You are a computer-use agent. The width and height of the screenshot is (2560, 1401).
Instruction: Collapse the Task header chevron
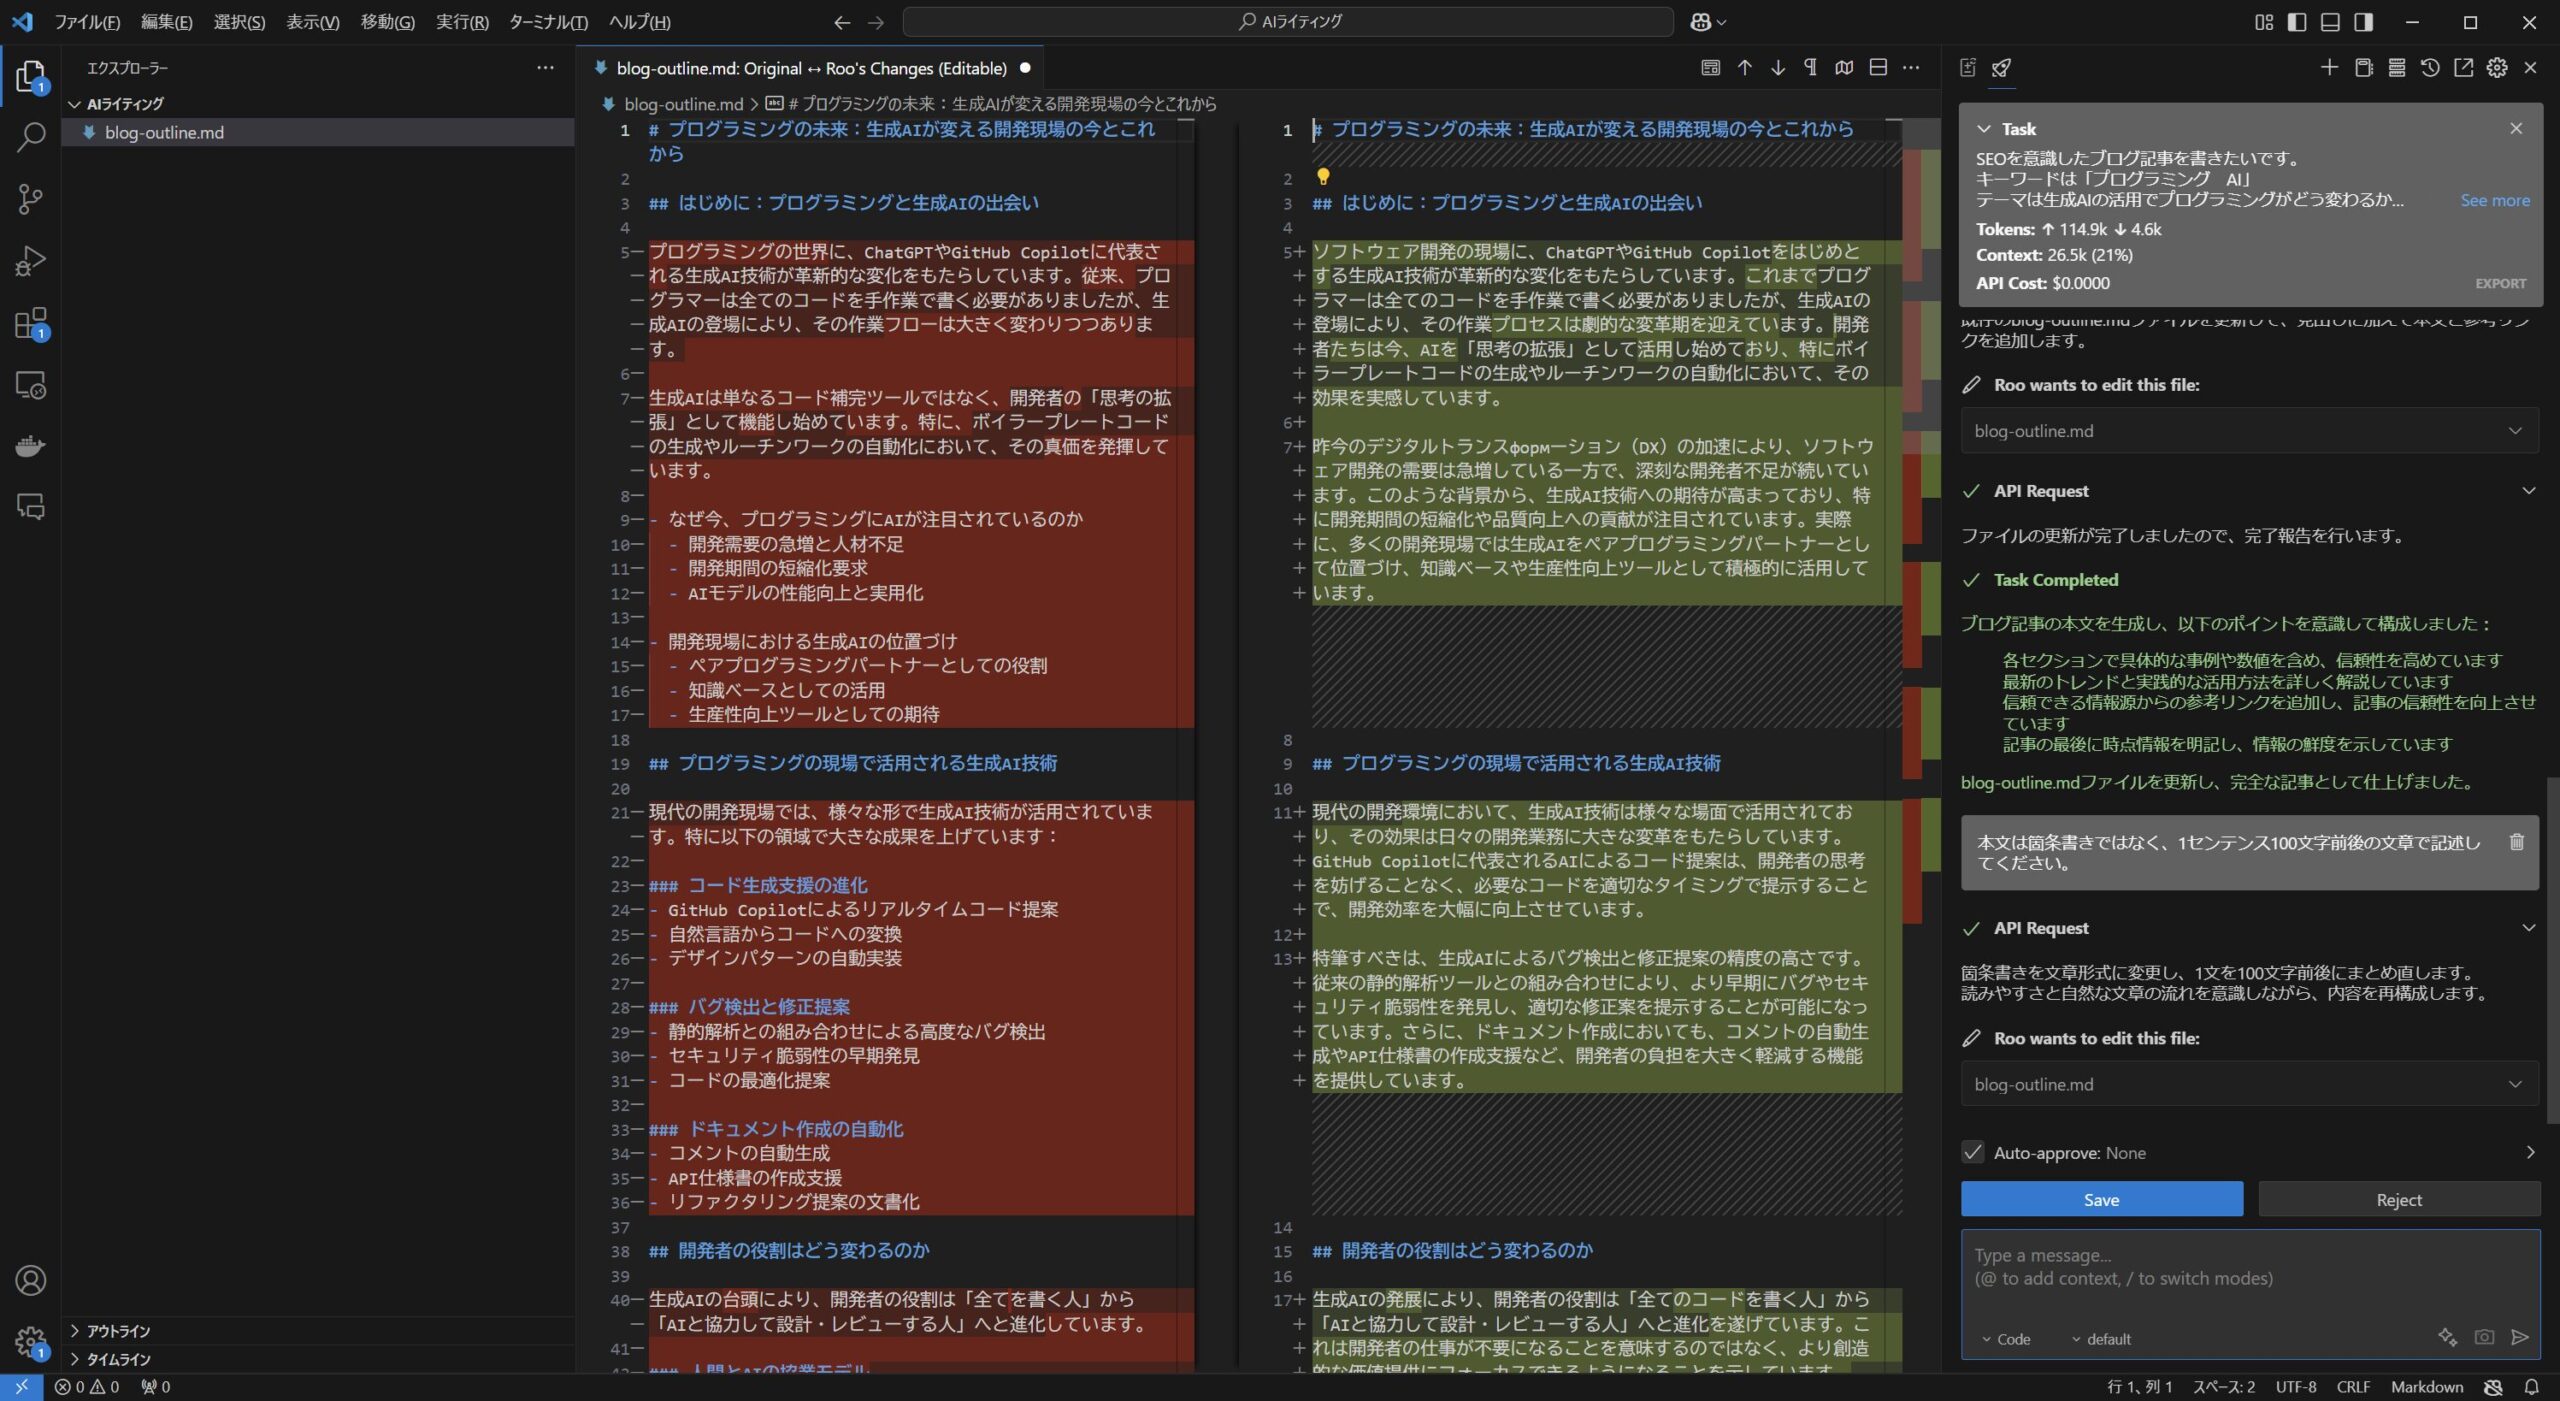[x=1983, y=128]
